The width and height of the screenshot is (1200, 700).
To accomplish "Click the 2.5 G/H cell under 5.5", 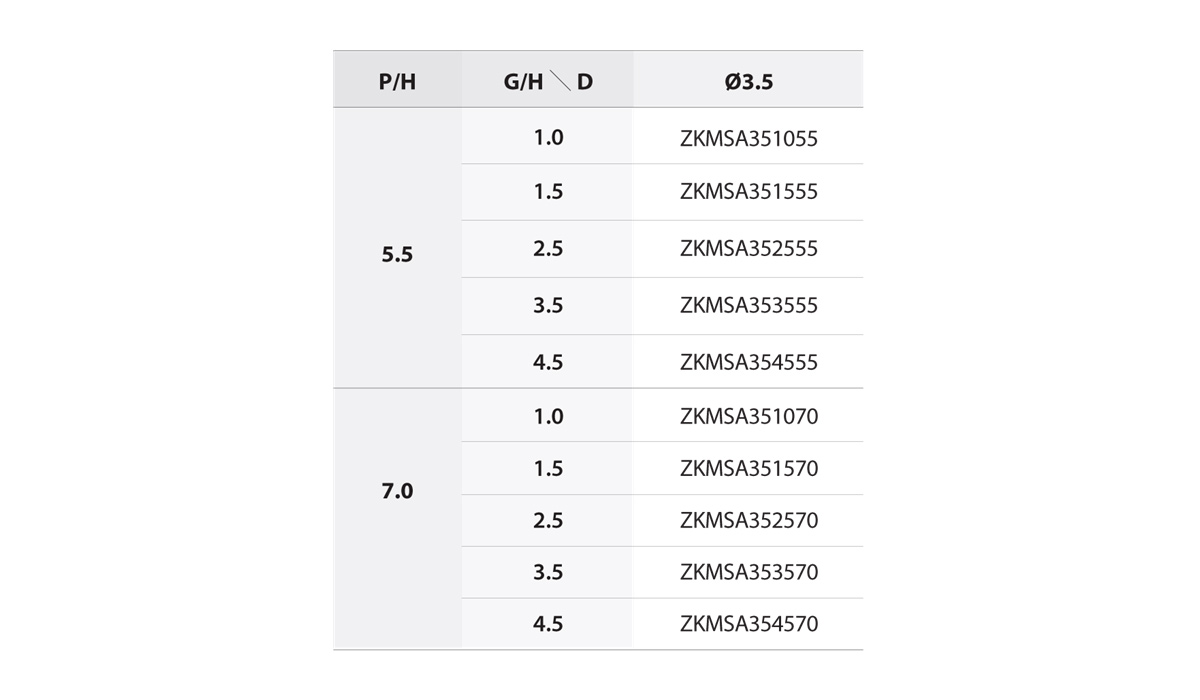I will [x=547, y=249].
